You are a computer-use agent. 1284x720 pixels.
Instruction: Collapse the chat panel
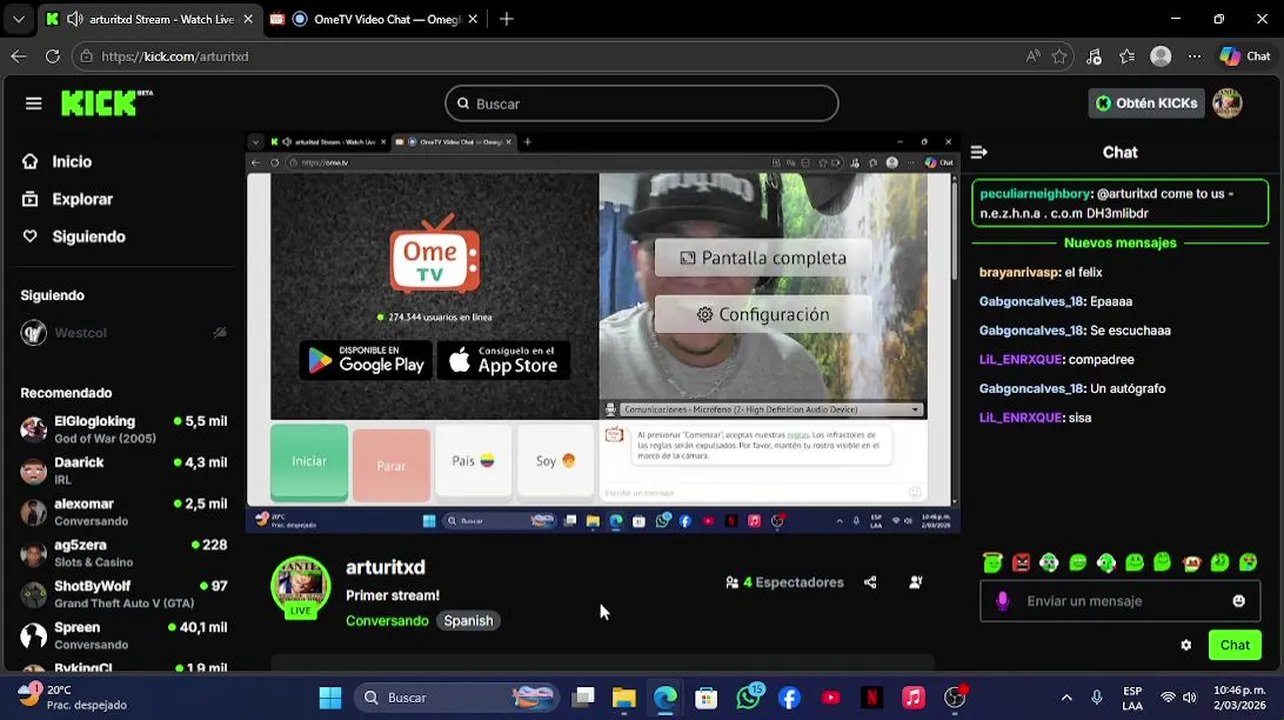click(x=979, y=152)
